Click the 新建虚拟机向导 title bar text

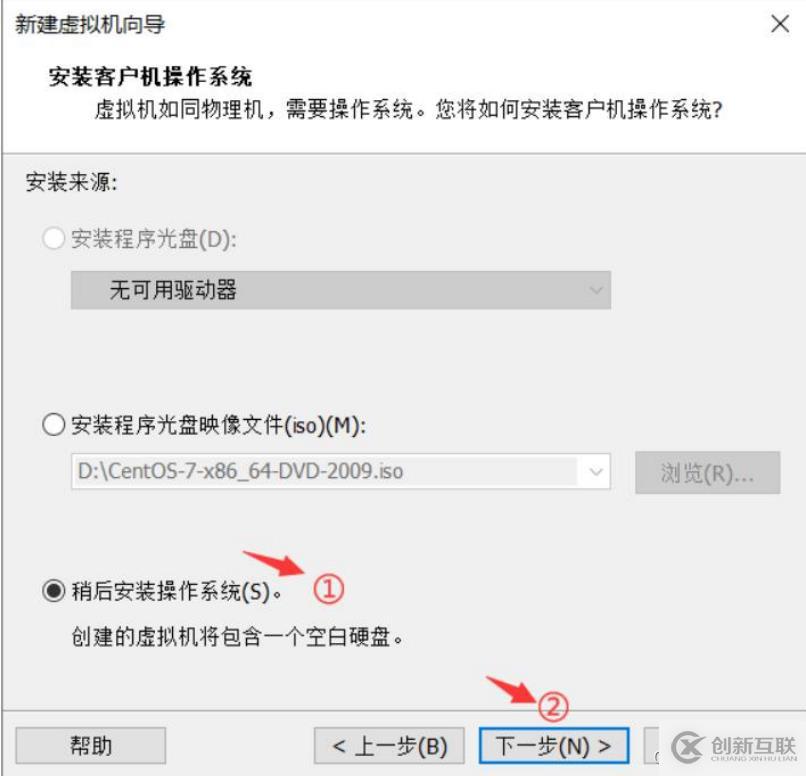coord(90,24)
